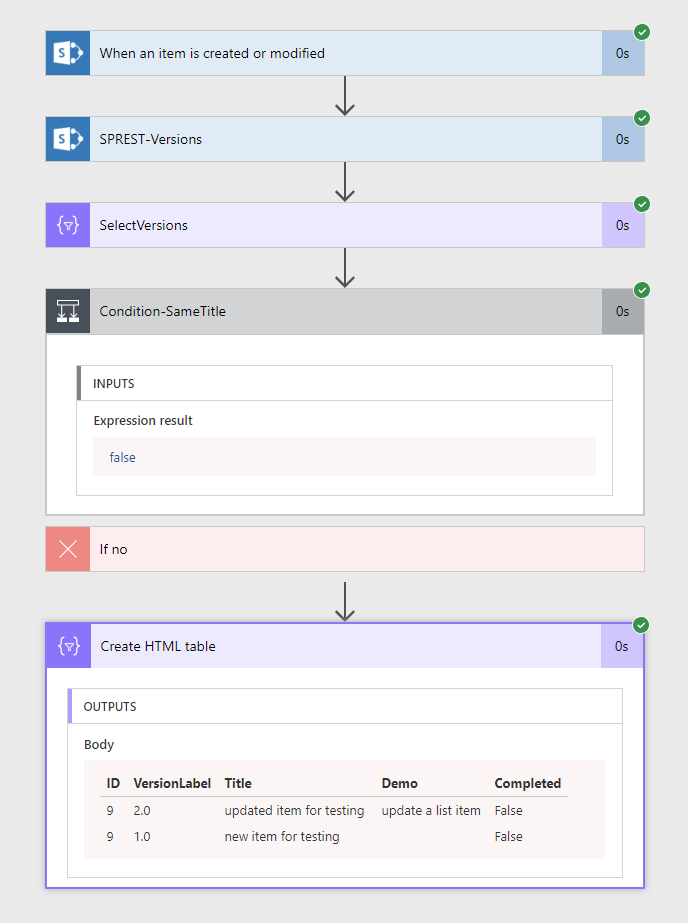Collapse the Condition-SameTitle header title

click(x=163, y=311)
